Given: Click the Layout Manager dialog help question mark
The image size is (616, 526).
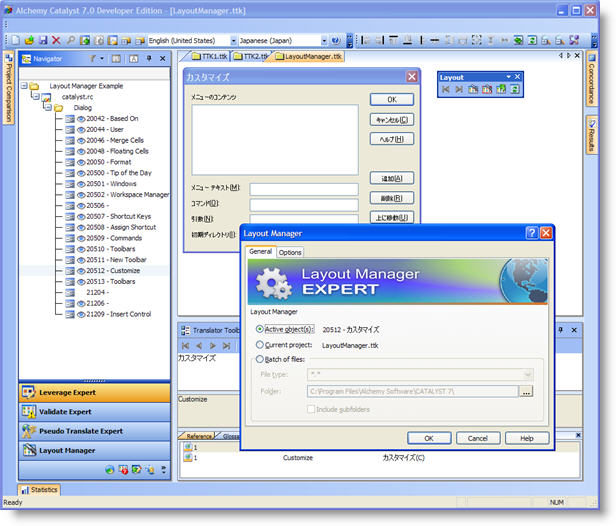Looking at the screenshot, I should point(532,233).
